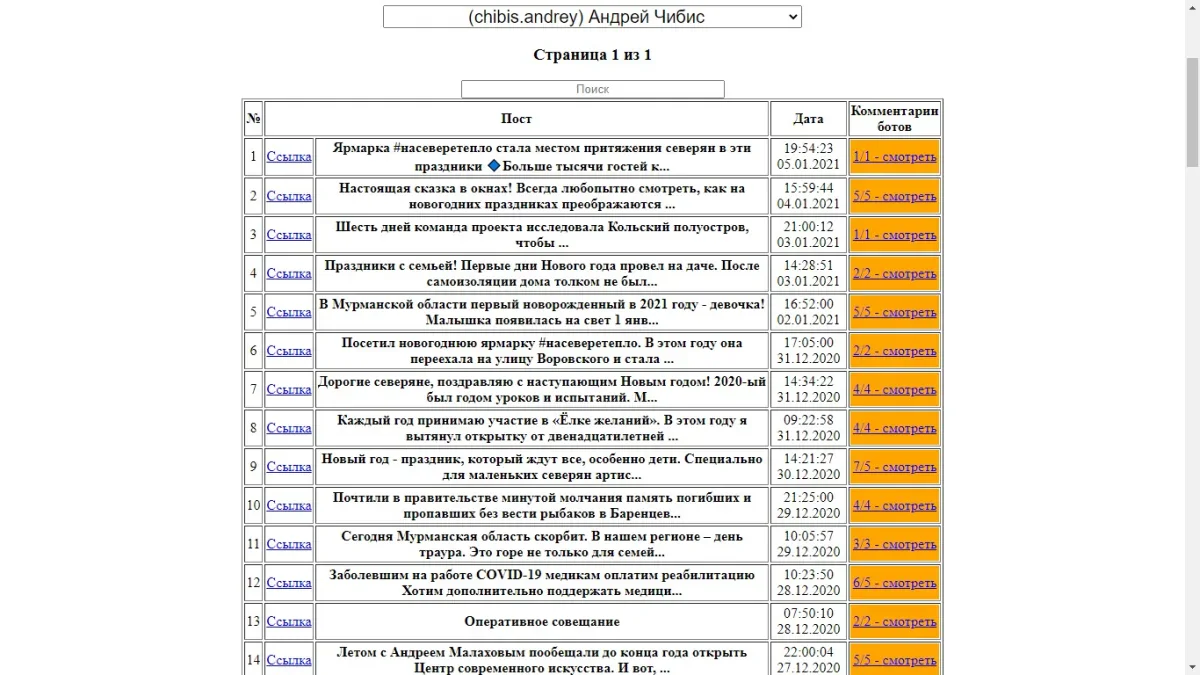Open Ссылка link in row 9
The image size is (1200, 675).
coord(289,467)
